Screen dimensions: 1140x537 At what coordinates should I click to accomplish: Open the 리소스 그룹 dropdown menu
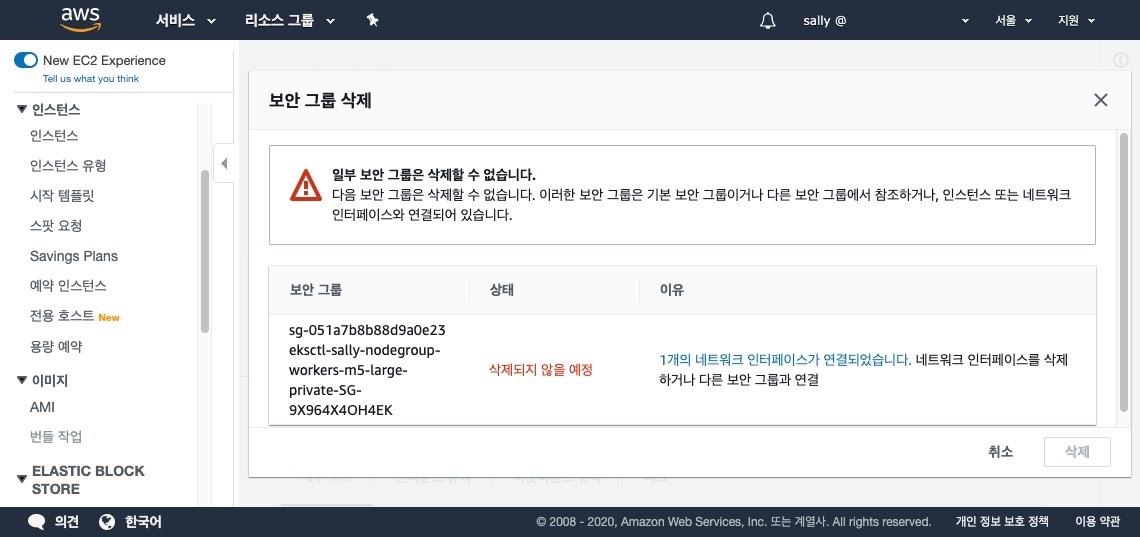(289, 20)
